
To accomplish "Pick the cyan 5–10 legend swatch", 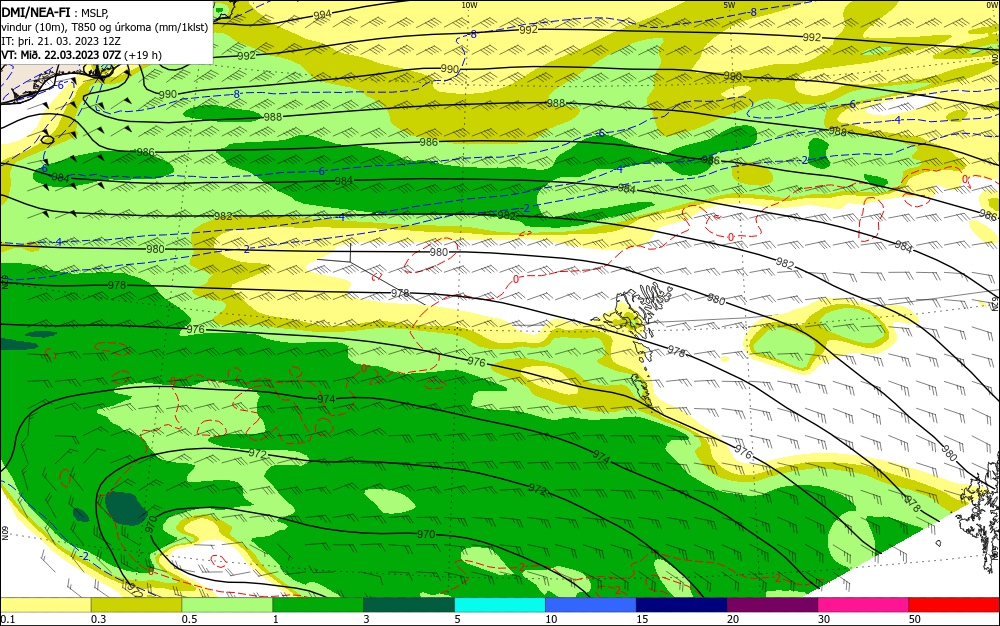I will [x=500, y=605].
